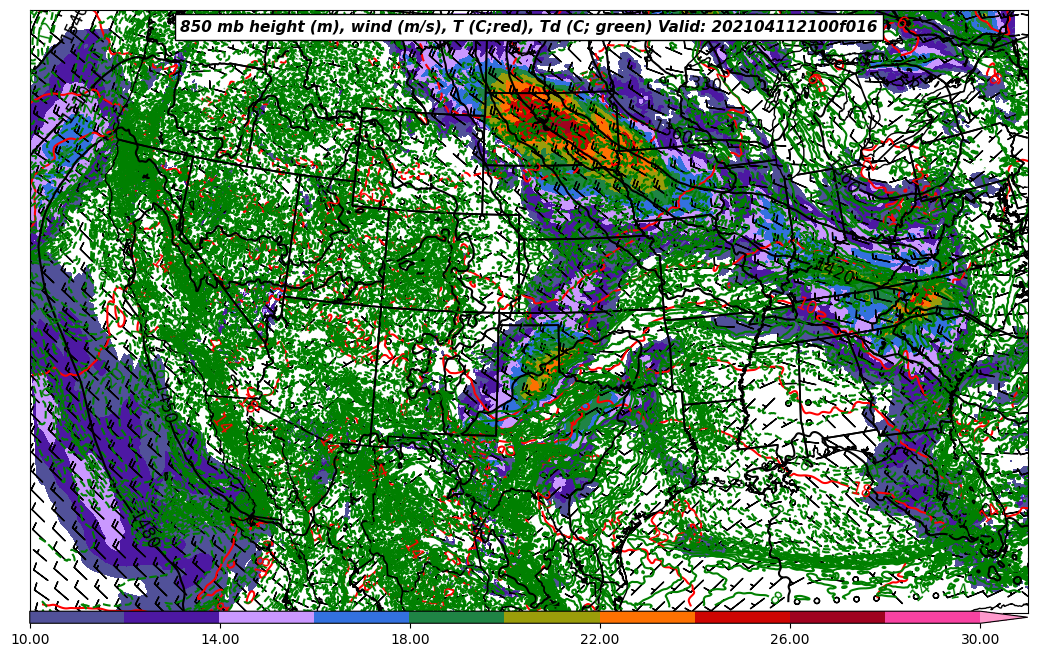This screenshot has width=1037, height=657.
Task: Click the orange 22–24 colorbar segment
Action: 647,617
